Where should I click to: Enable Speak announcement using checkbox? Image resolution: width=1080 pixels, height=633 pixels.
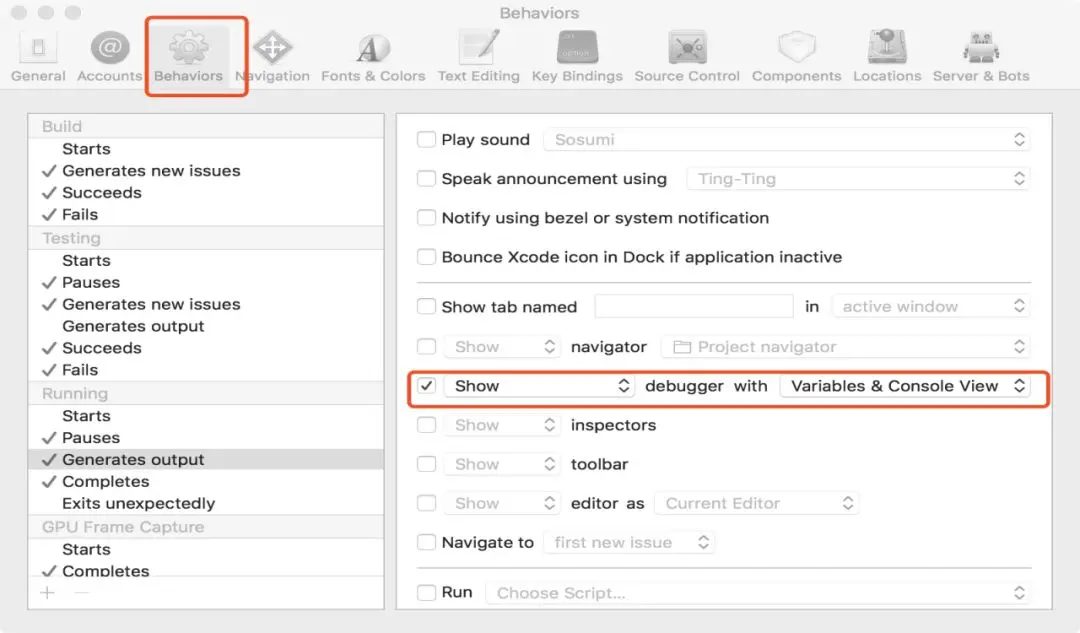[426, 178]
